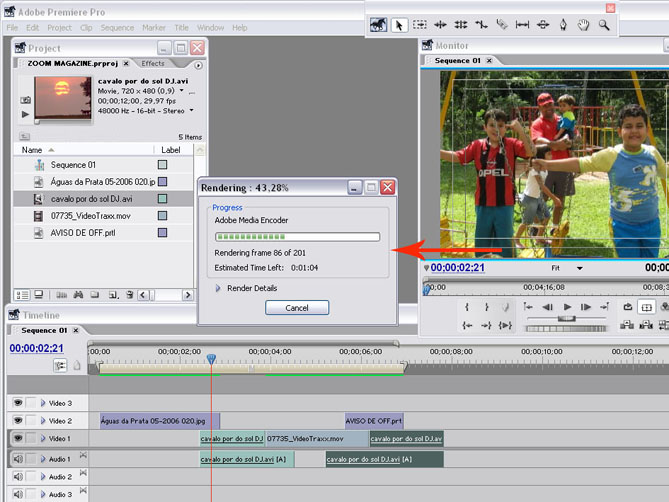Toggle visibility of the Video 2 track

pyautogui.click(x=18, y=421)
